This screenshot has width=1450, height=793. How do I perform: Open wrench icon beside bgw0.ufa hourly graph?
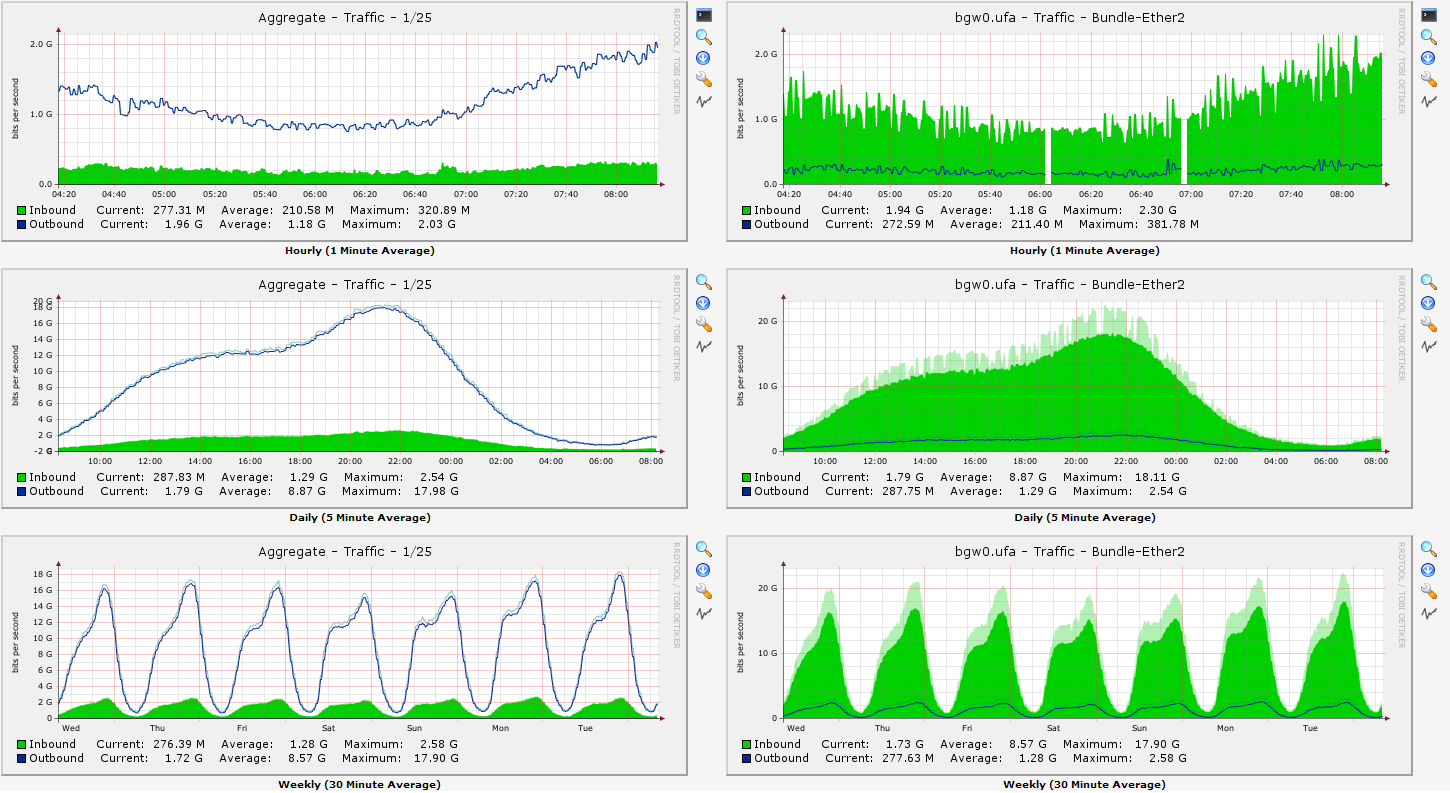pos(1429,79)
